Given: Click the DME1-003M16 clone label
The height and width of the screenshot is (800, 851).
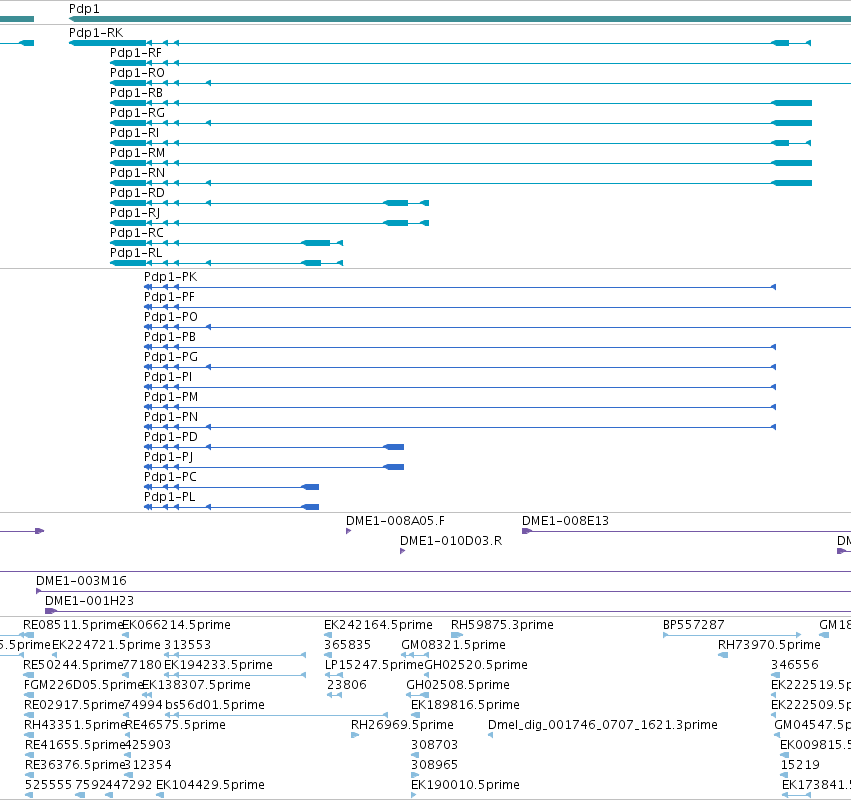Looking at the screenshot, I should coord(81,581).
